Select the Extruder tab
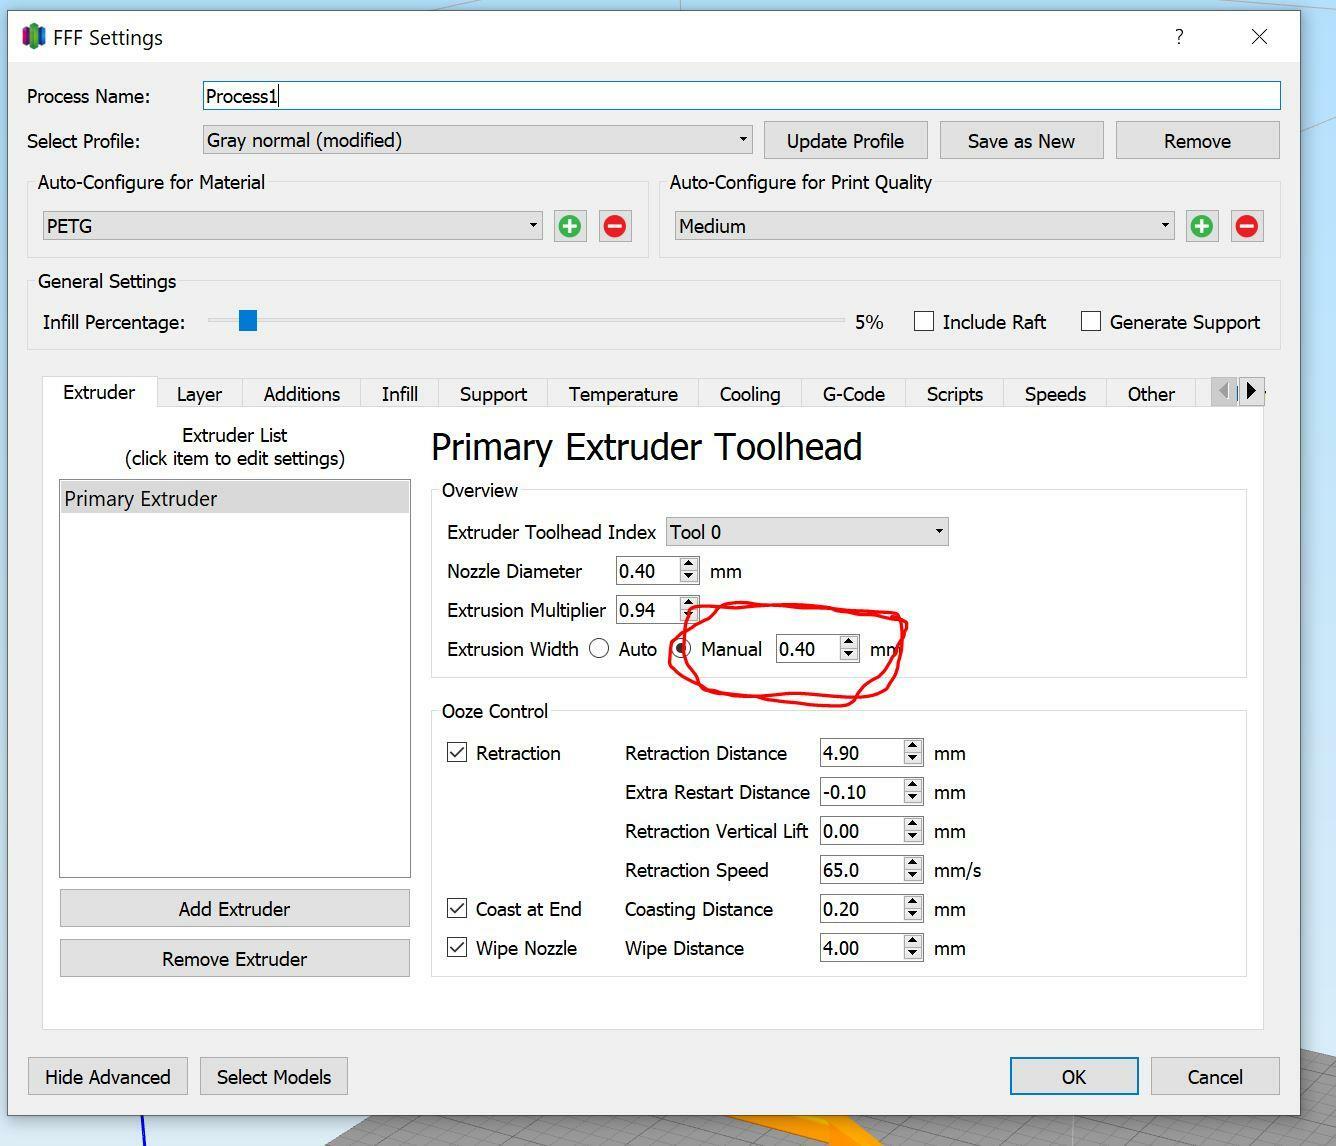Screen dimensions: 1336x1146 99,392
